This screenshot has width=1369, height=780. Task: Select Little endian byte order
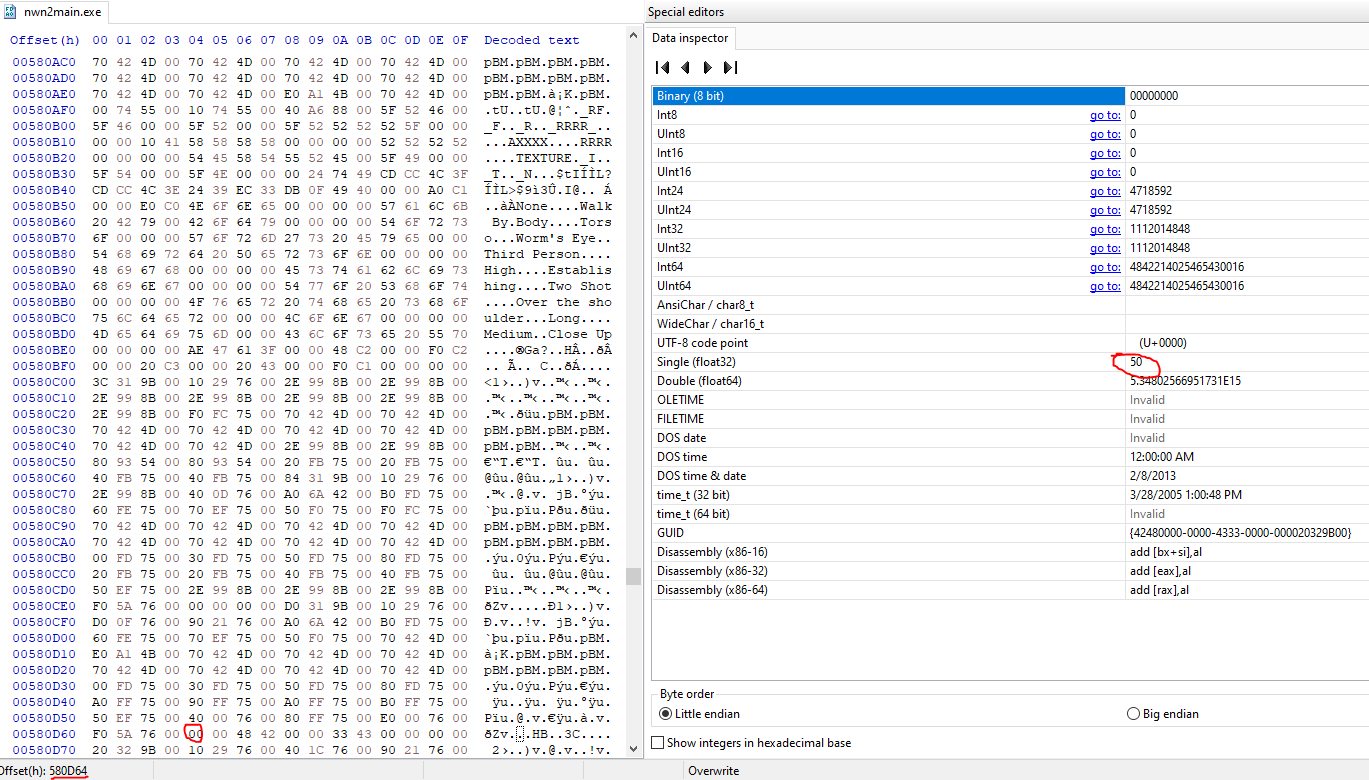666,714
